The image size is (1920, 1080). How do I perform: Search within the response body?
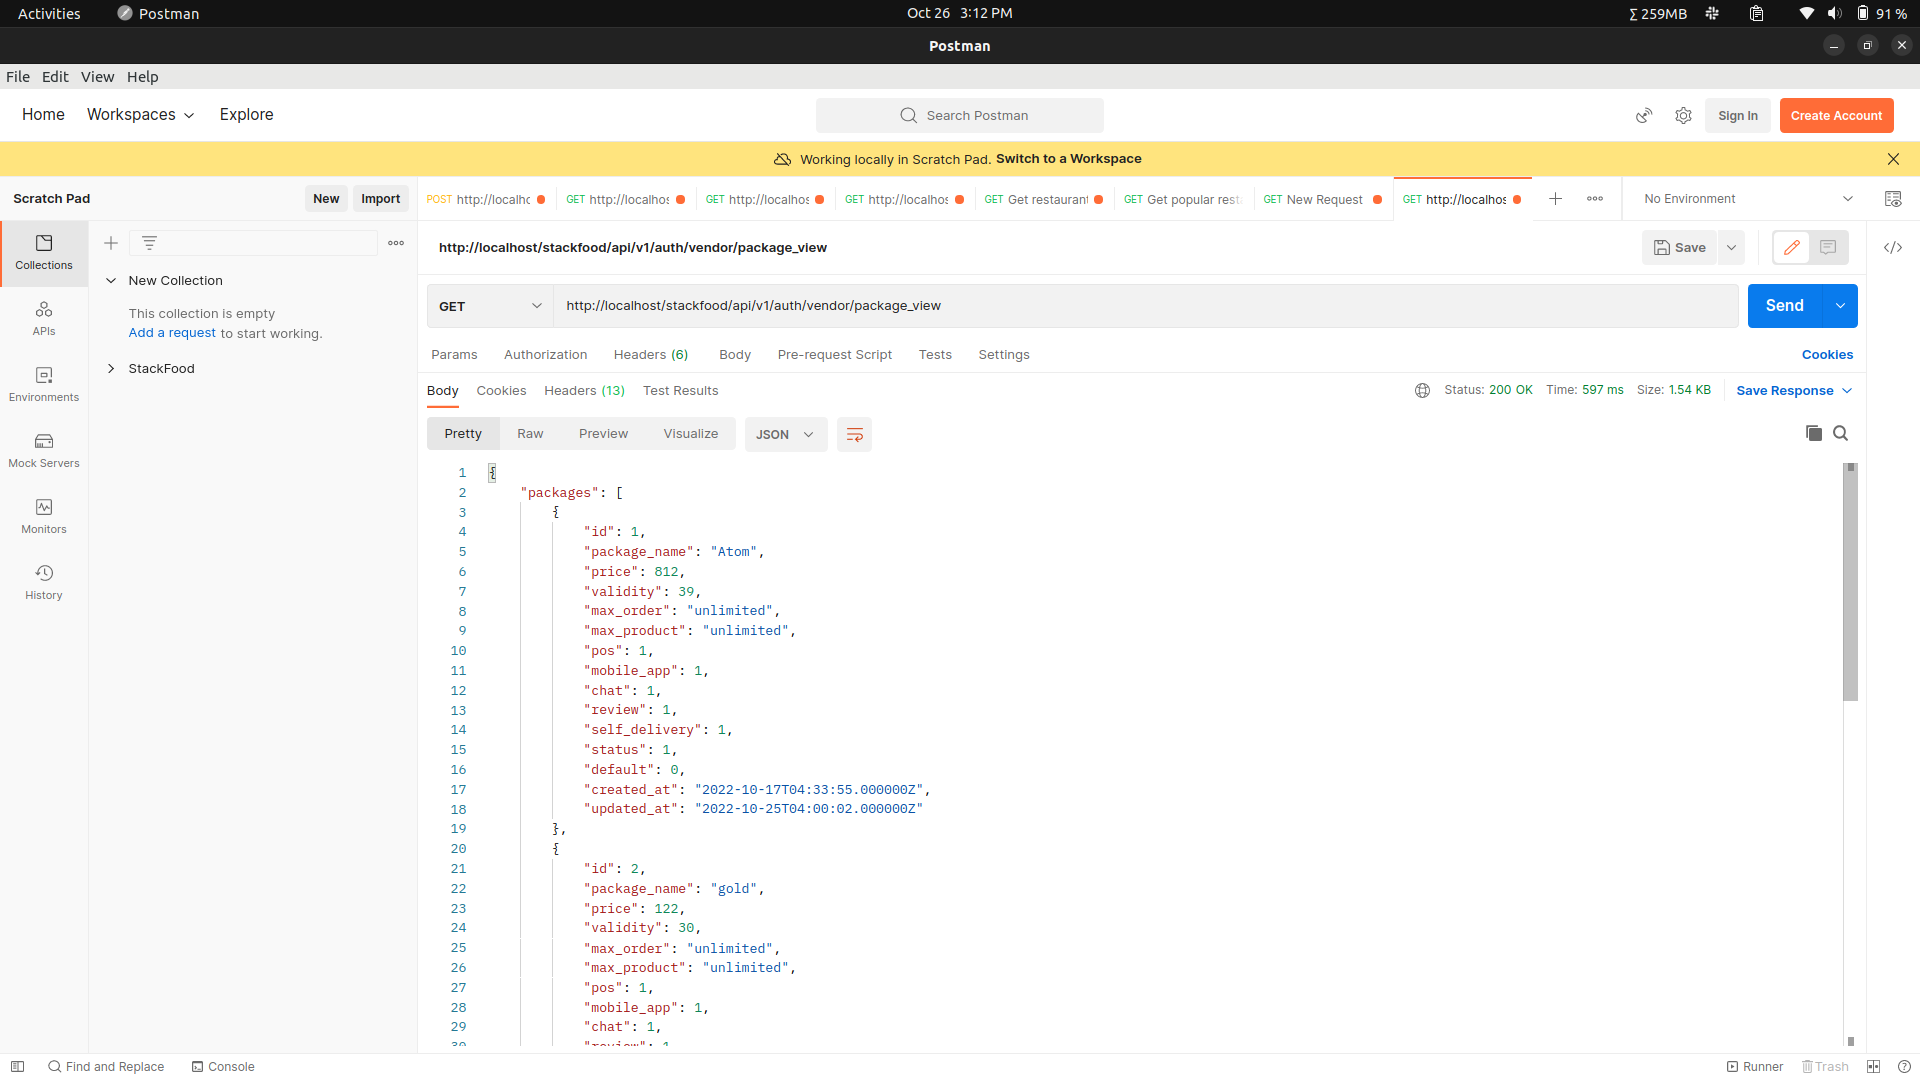click(x=1840, y=433)
